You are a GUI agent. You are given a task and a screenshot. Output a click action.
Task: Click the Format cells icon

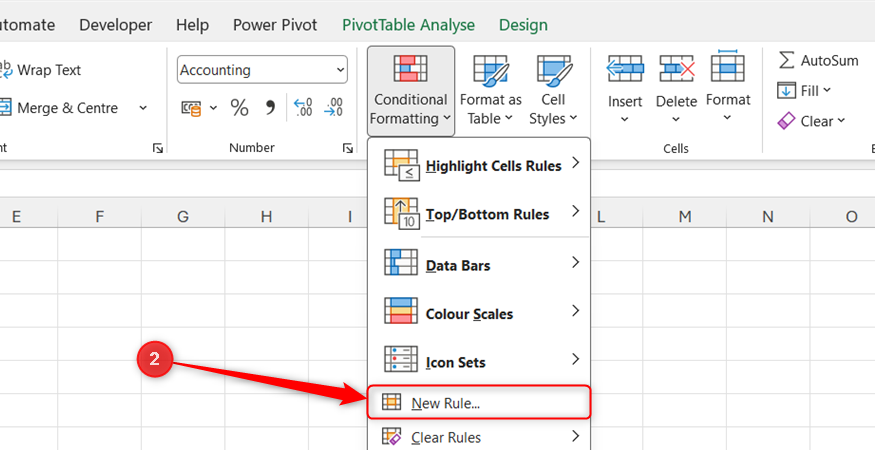coord(728,67)
